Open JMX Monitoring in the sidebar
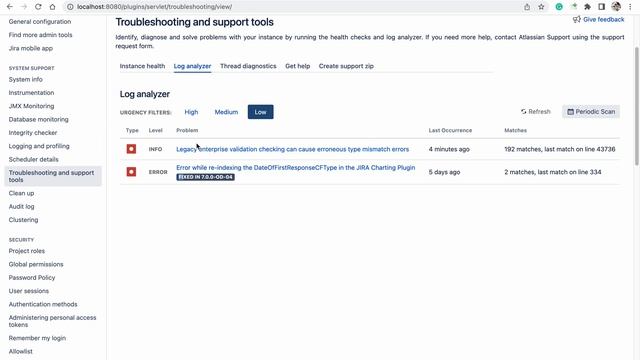Image resolution: width=640 pixels, height=360 pixels. (x=31, y=106)
